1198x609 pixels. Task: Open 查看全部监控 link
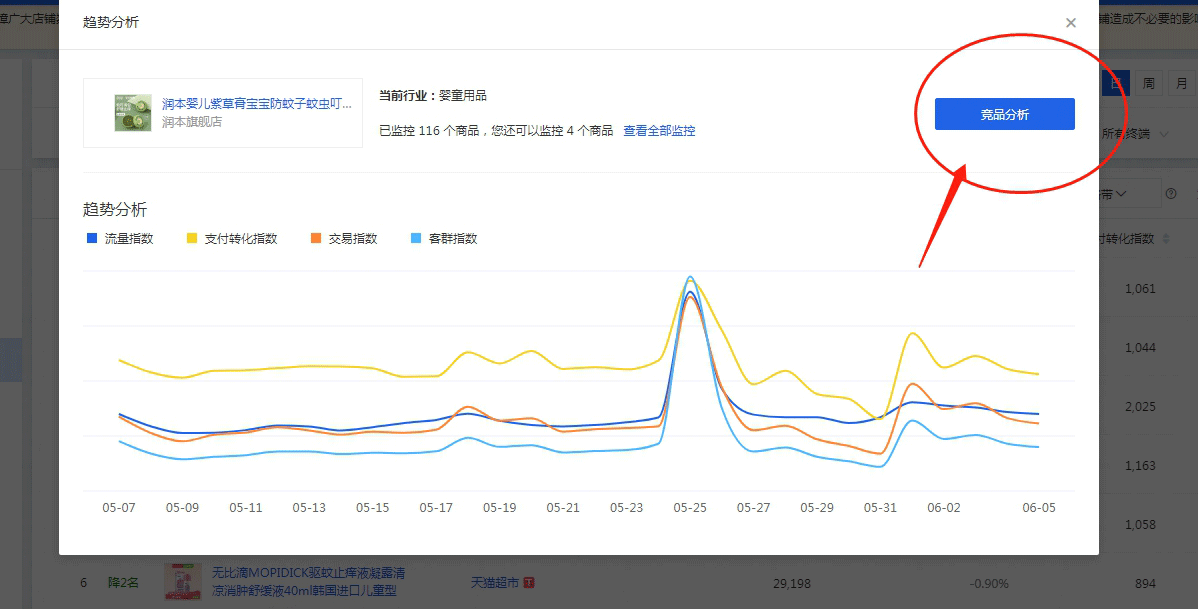click(659, 131)
